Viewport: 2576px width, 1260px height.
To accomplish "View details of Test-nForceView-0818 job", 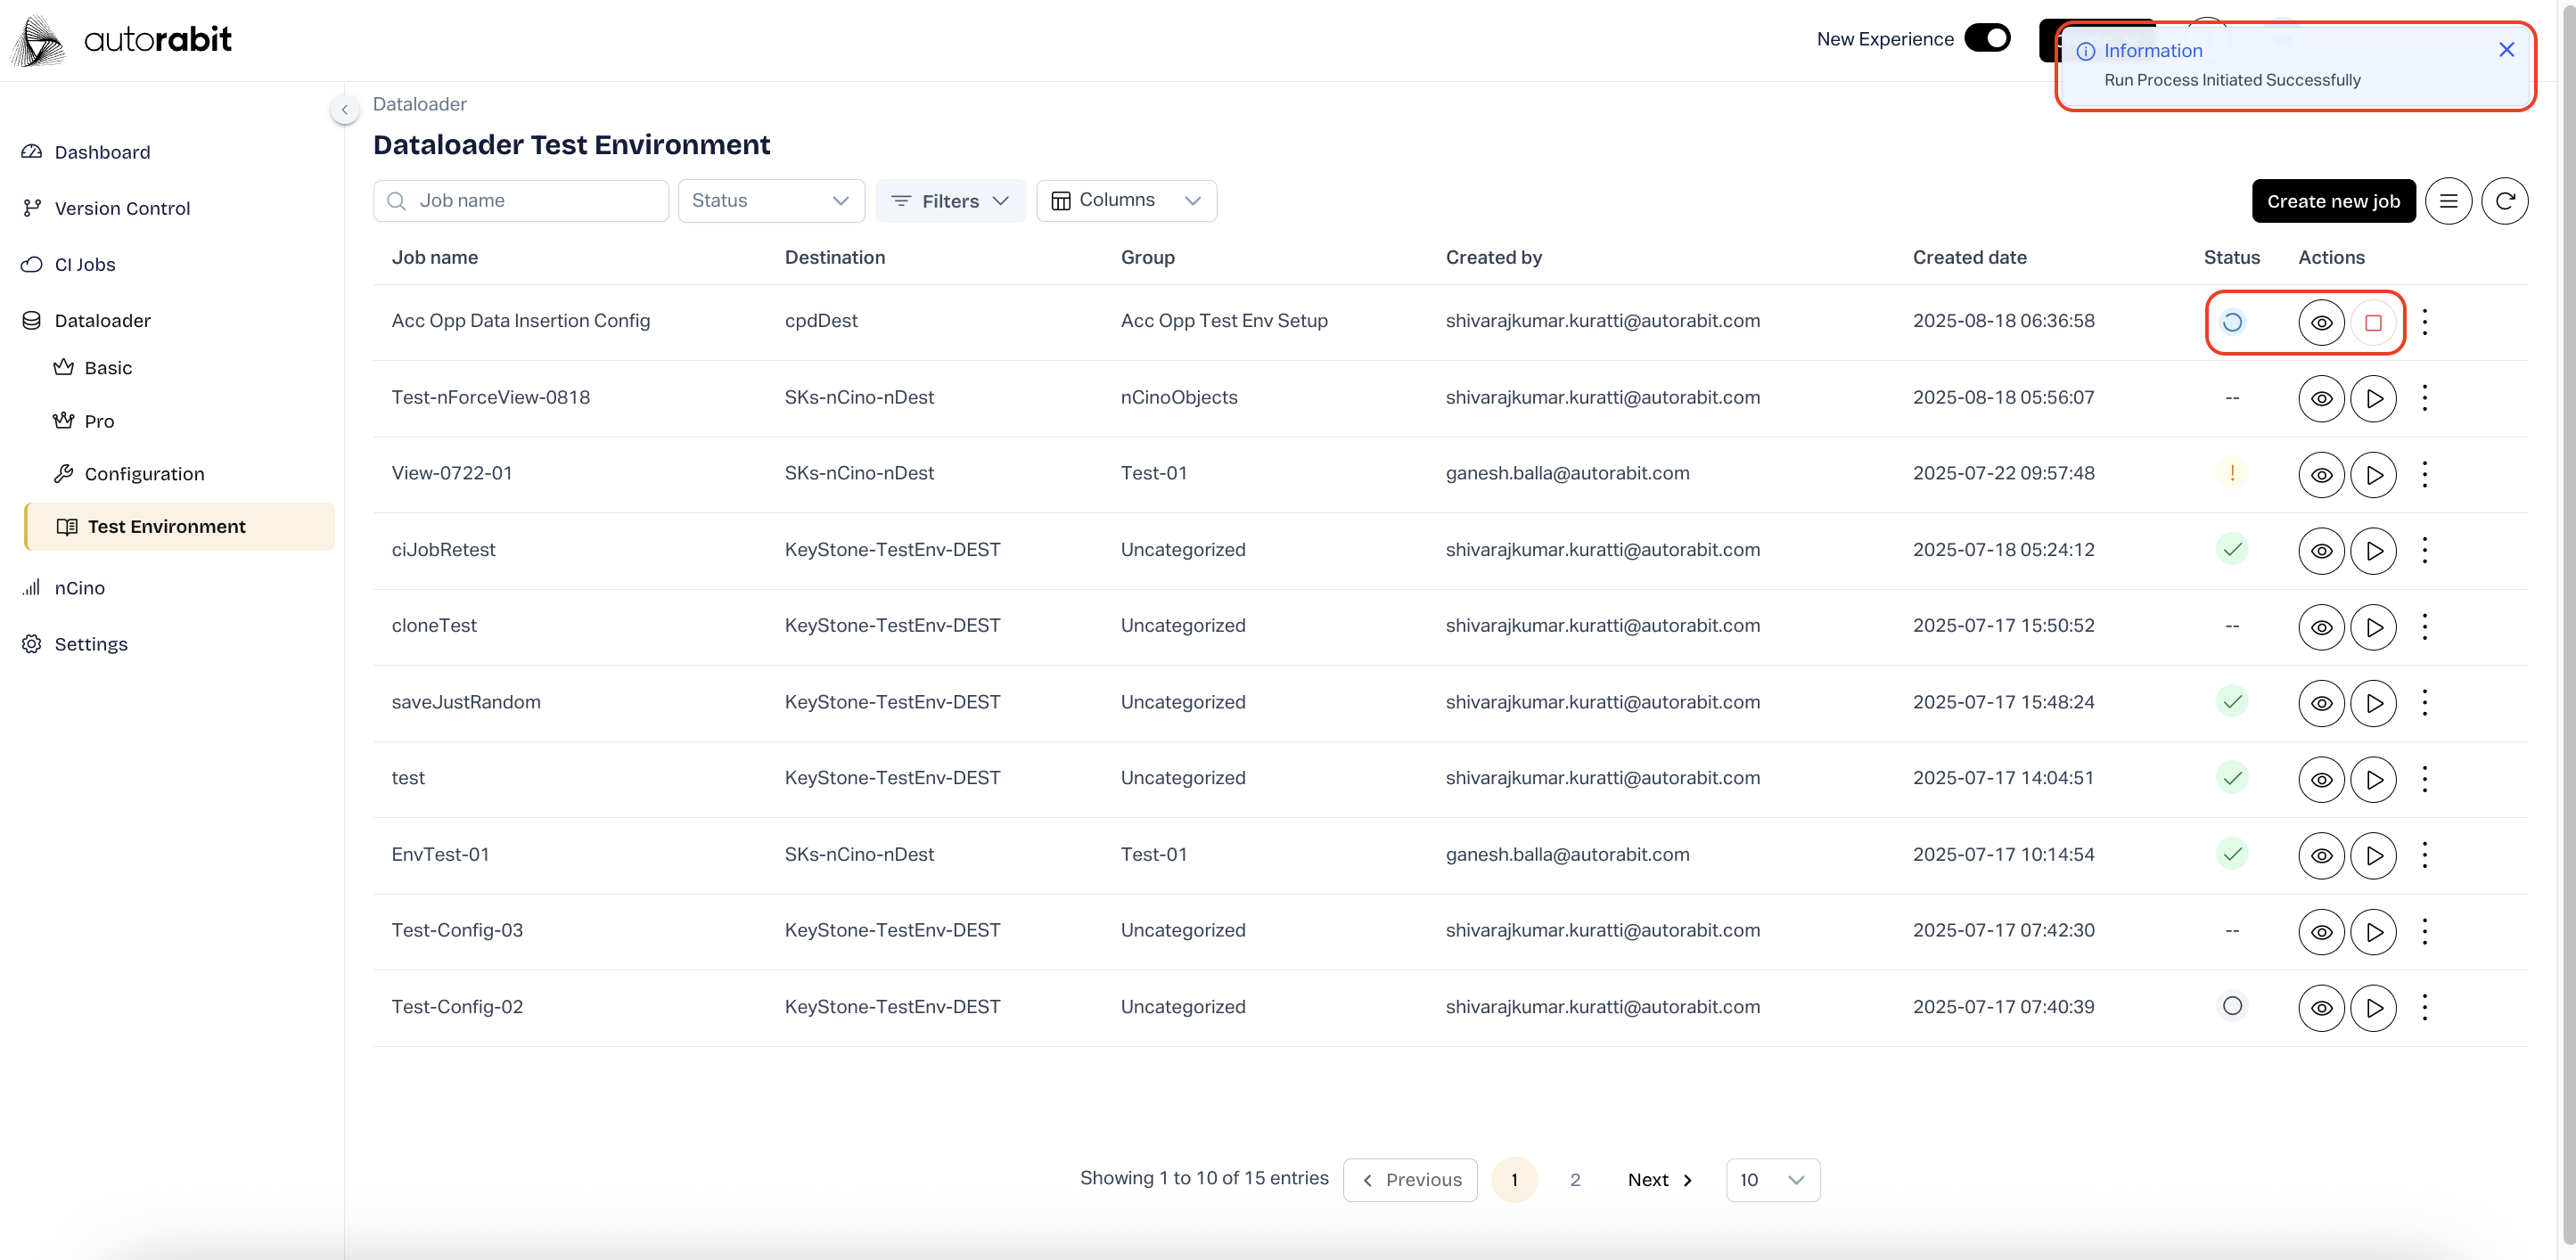I will 2321,398.
